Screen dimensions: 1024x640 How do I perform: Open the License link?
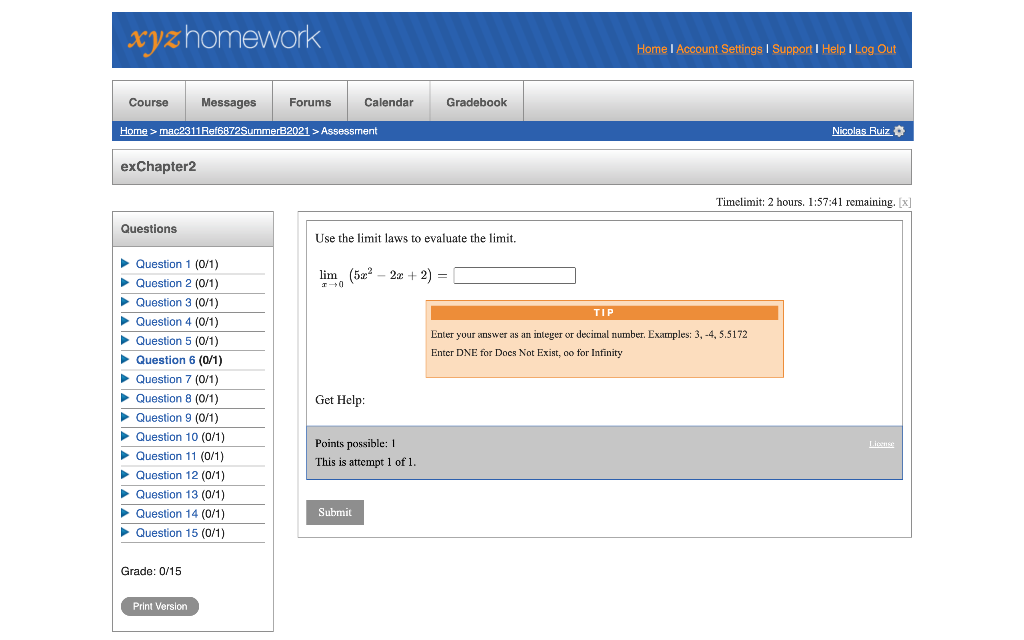coord(881,443)
